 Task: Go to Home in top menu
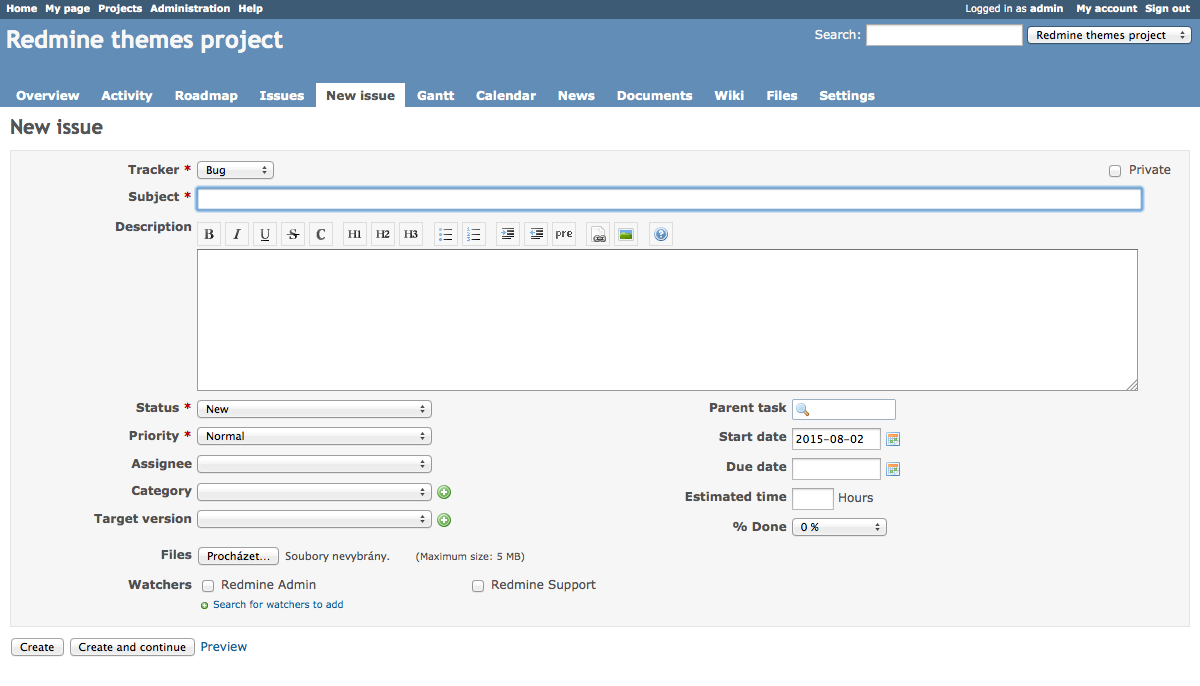(21, 8)
